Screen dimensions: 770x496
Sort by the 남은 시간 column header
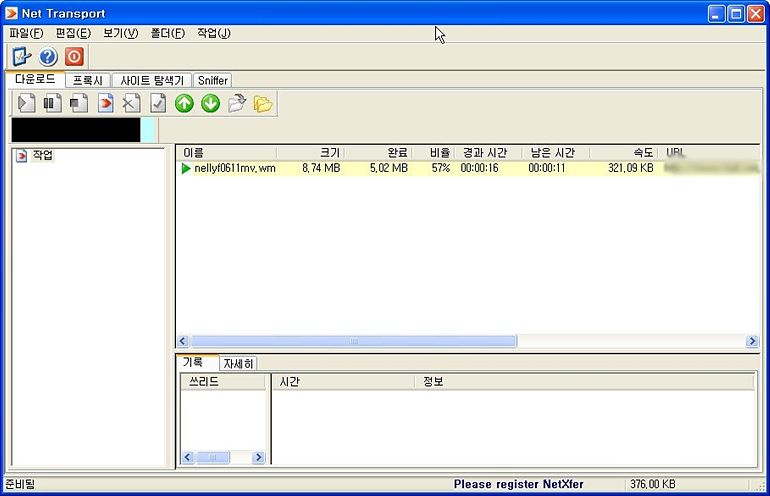555,153
